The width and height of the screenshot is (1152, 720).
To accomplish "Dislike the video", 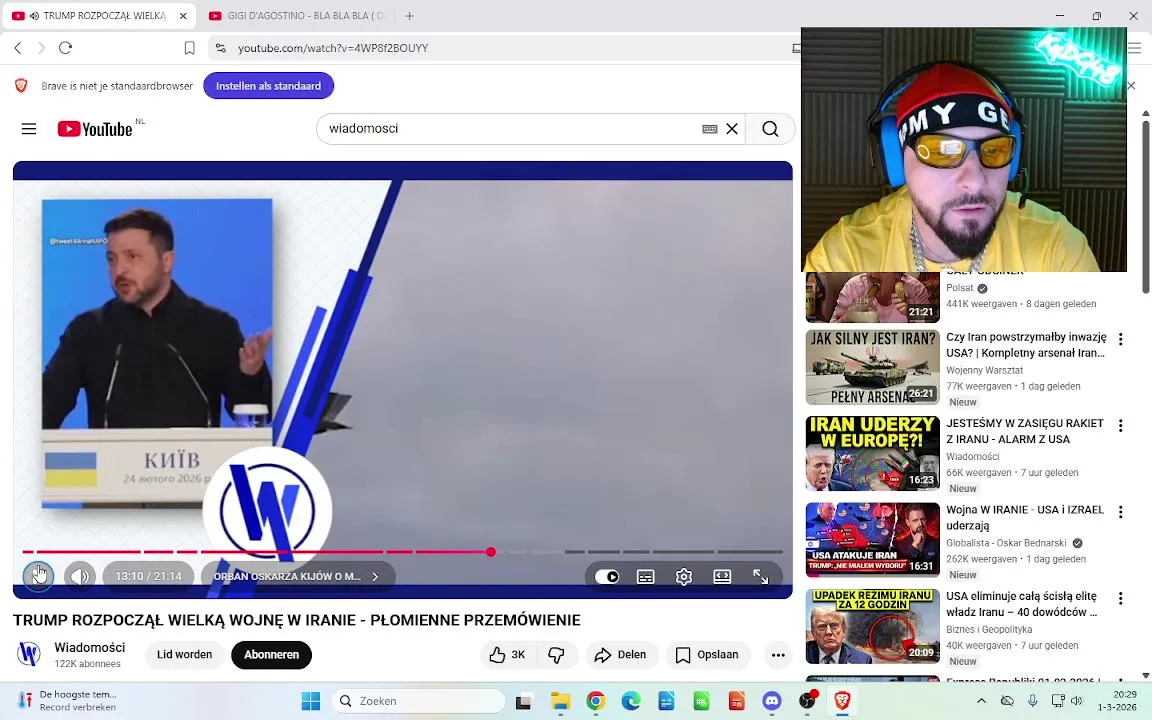I will [x=557, y=655].
